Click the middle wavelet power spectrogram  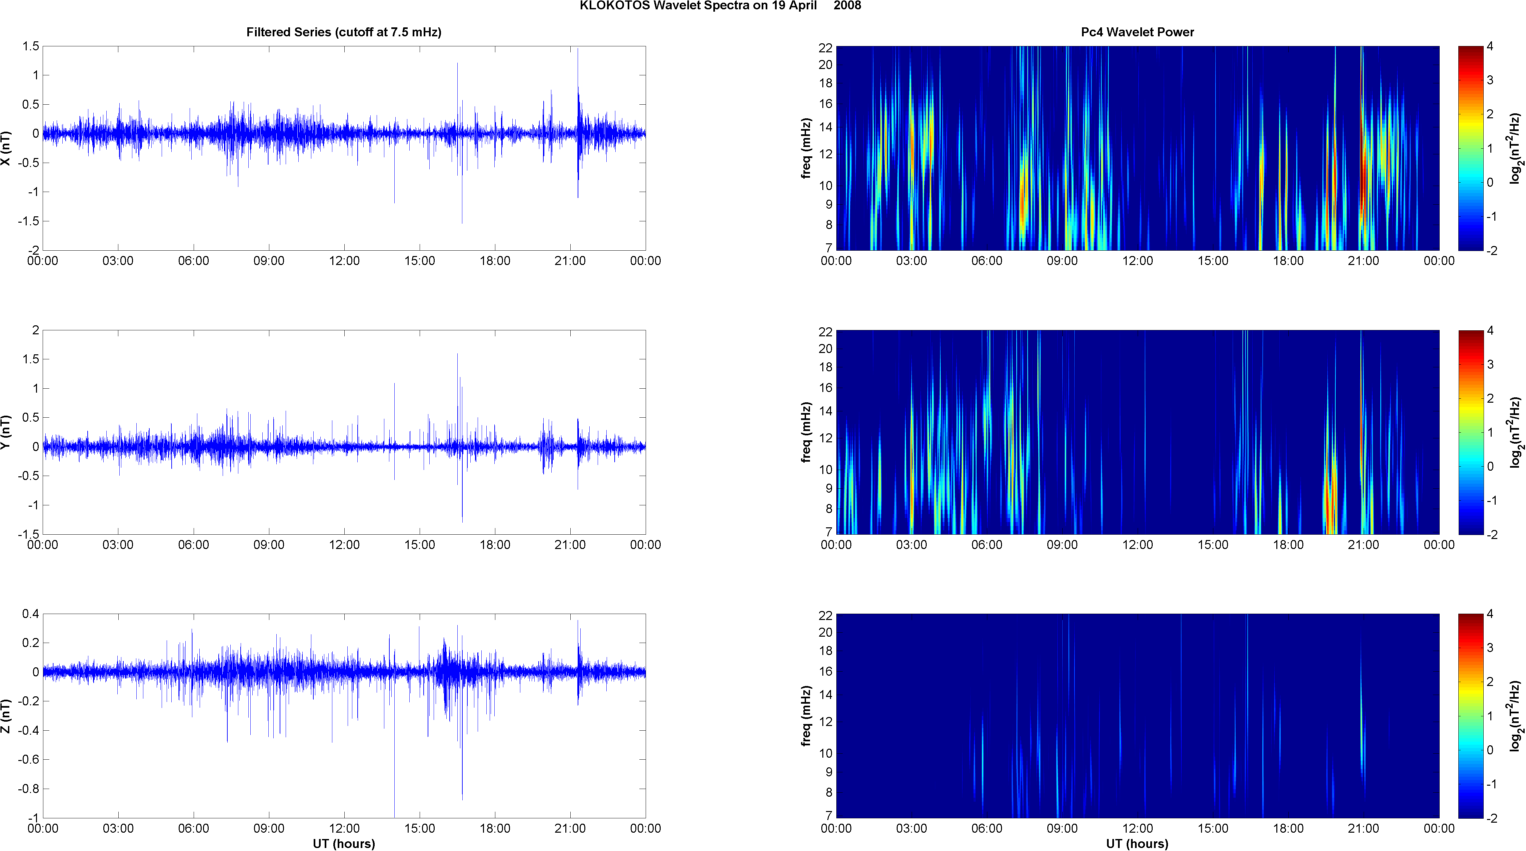(1137, 432)
